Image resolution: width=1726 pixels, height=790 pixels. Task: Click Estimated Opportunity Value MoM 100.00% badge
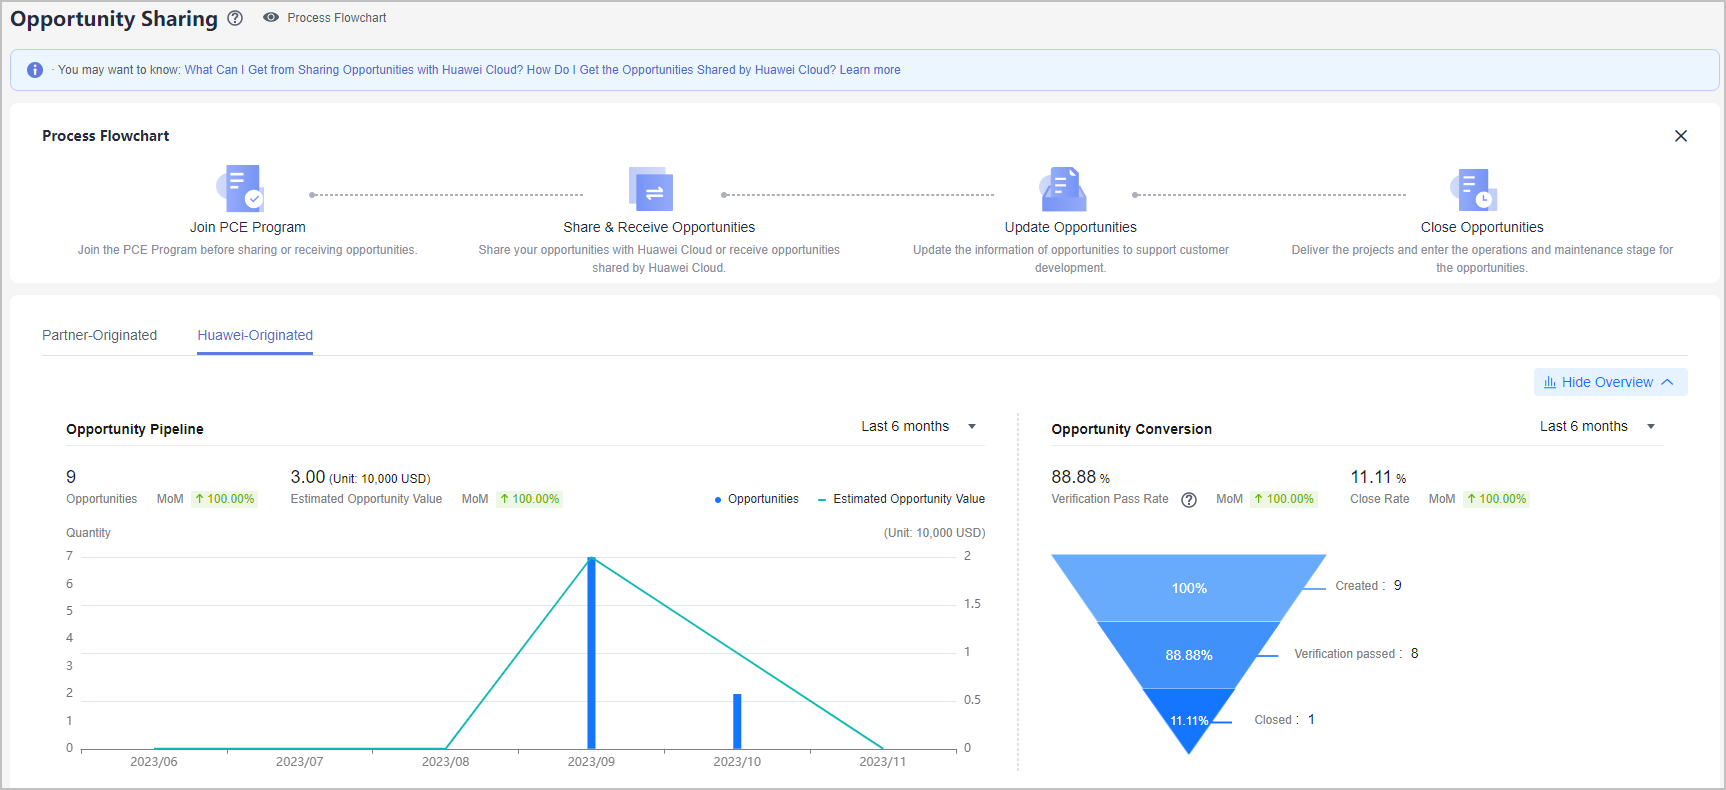click(530, 499)
